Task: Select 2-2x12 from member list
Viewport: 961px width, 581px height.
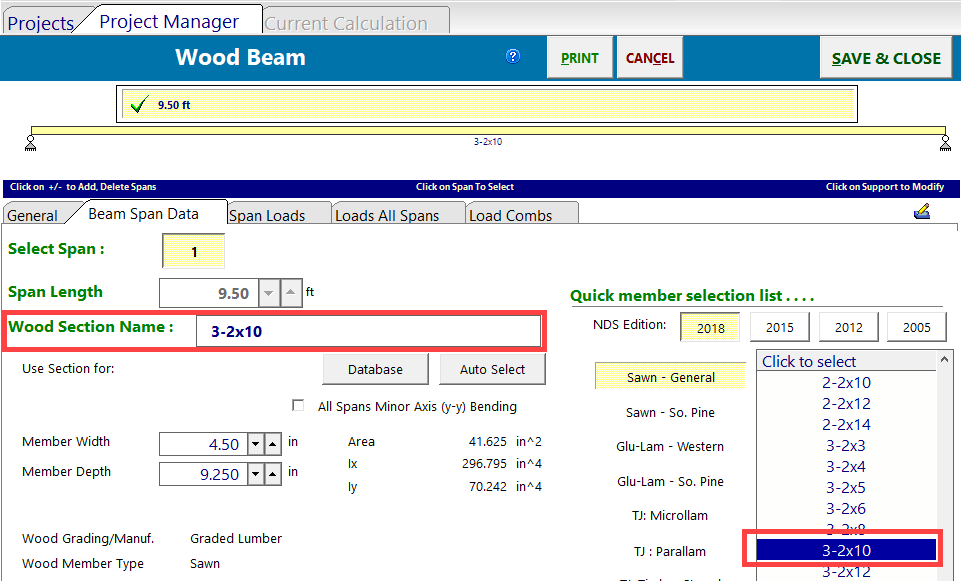Action: pos(846,403)
